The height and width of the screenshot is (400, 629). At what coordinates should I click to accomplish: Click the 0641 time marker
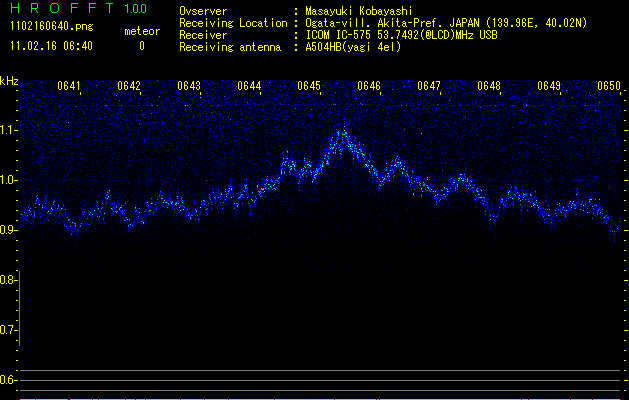coord(69,86)
